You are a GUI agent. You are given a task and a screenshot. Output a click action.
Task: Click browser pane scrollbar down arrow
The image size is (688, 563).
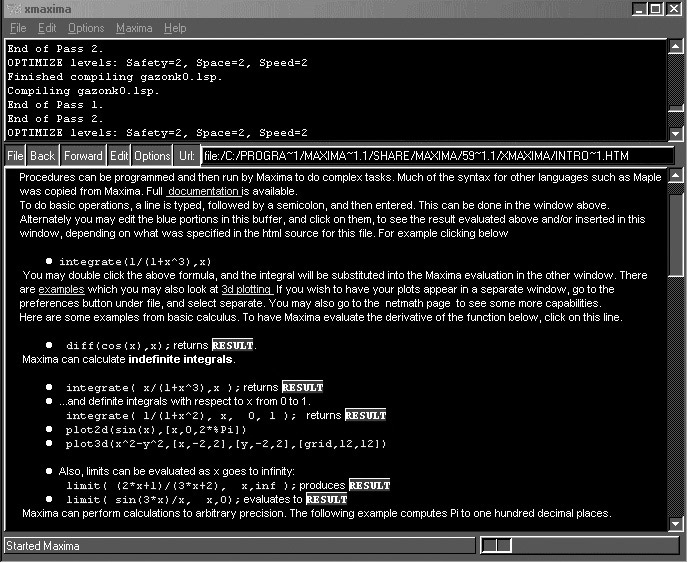point(676,523)
